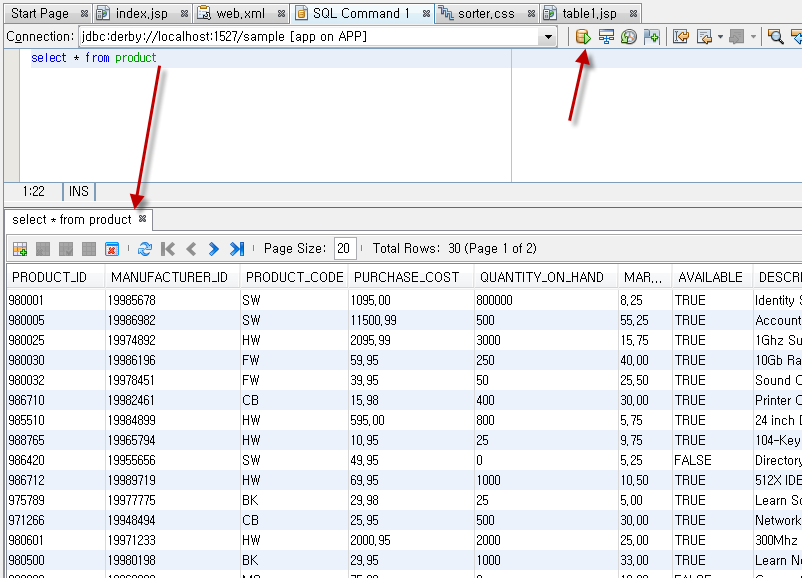
Task: Sort by the PURCHASE_COST column header
Action: (411, 277)
